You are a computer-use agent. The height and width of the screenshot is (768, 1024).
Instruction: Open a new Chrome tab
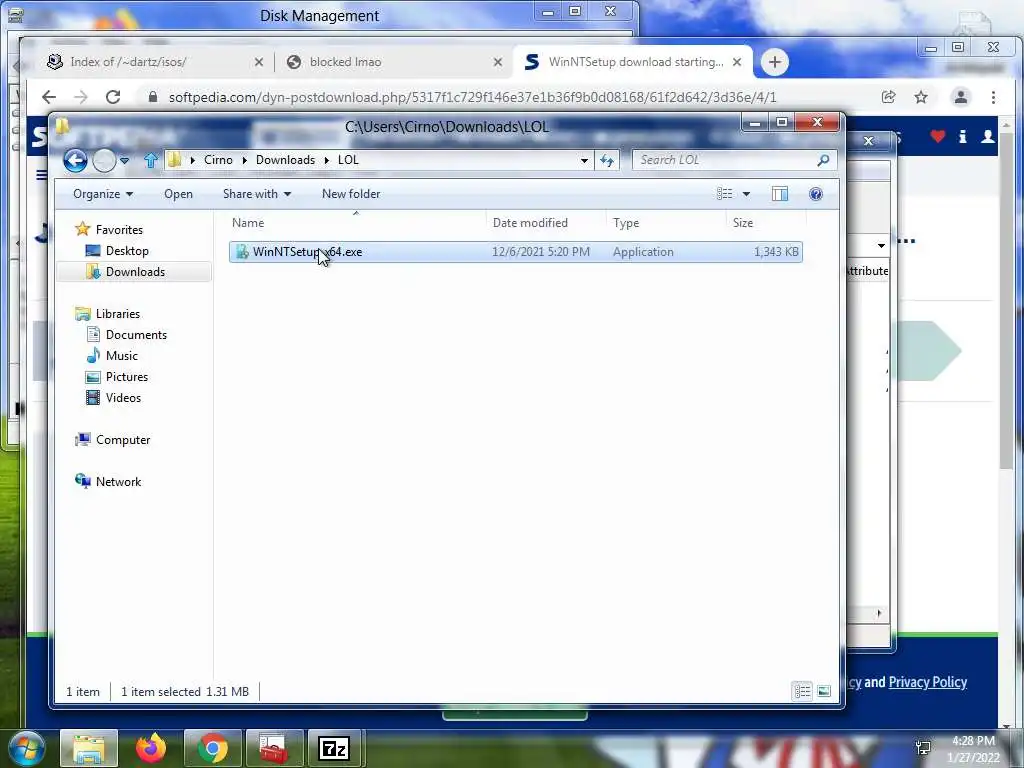click(775, 62)
